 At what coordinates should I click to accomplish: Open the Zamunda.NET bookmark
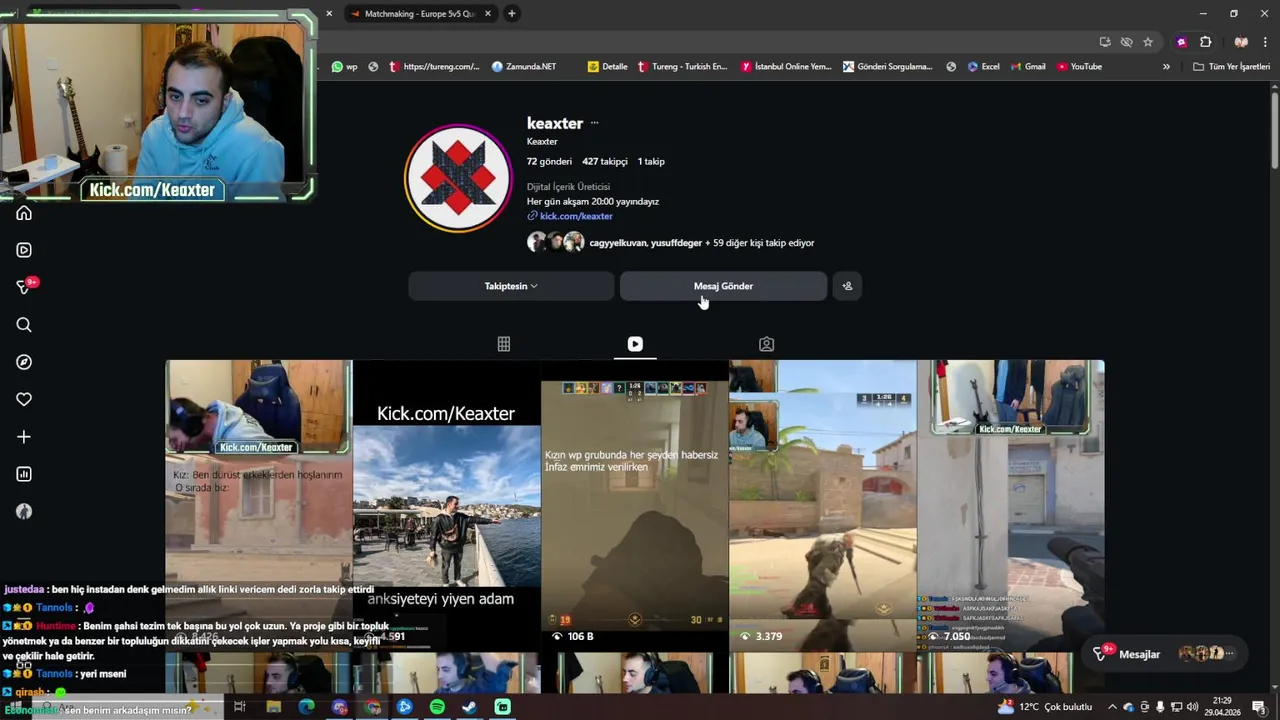click(x=524, y=67)
